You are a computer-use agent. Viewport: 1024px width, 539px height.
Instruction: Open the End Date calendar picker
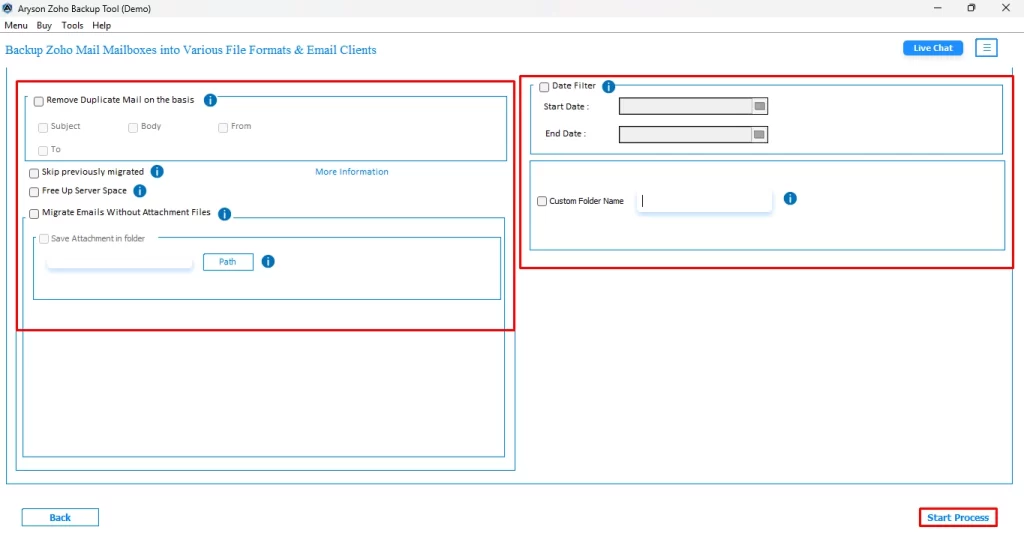coord(759,135)
